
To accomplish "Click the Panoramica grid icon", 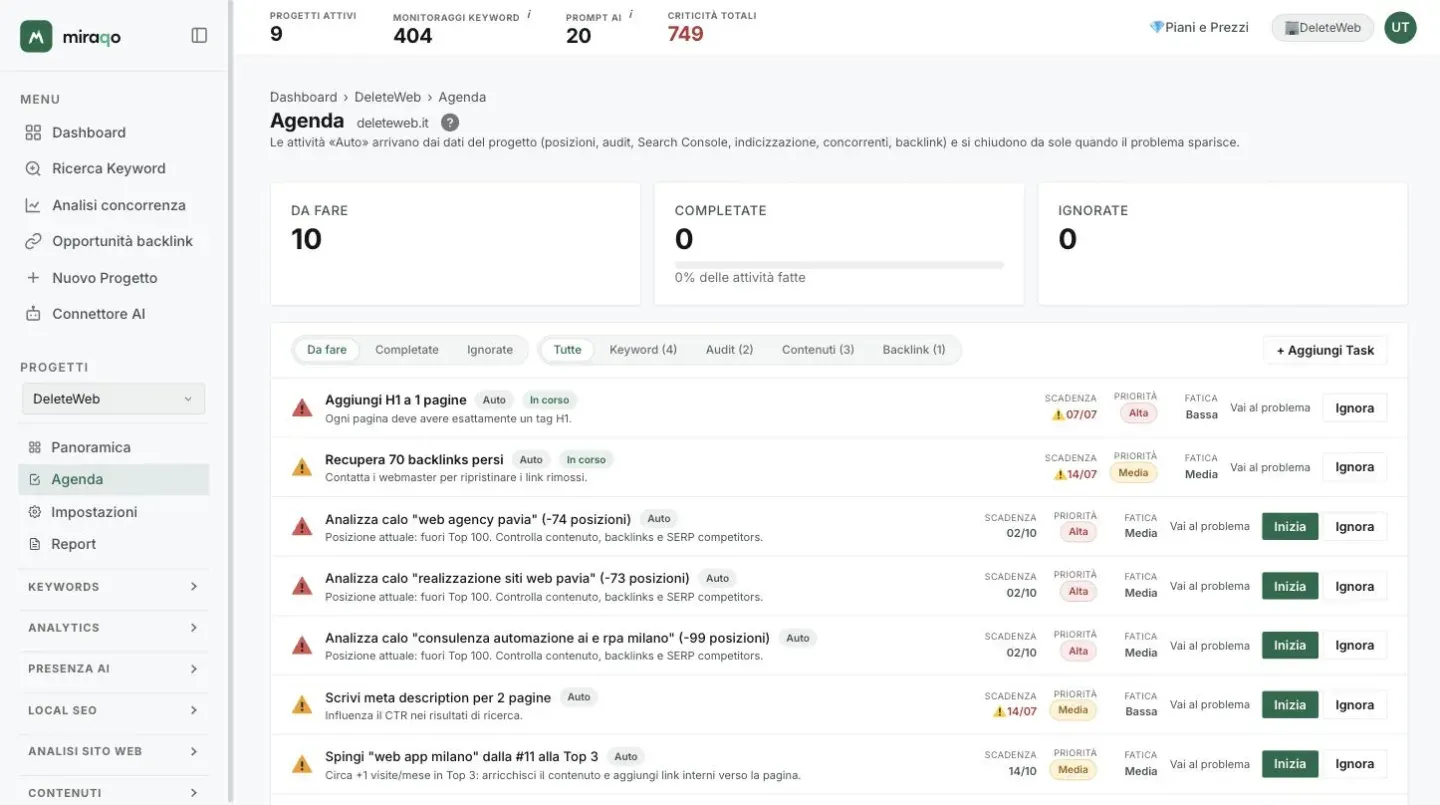I will 35,447.
